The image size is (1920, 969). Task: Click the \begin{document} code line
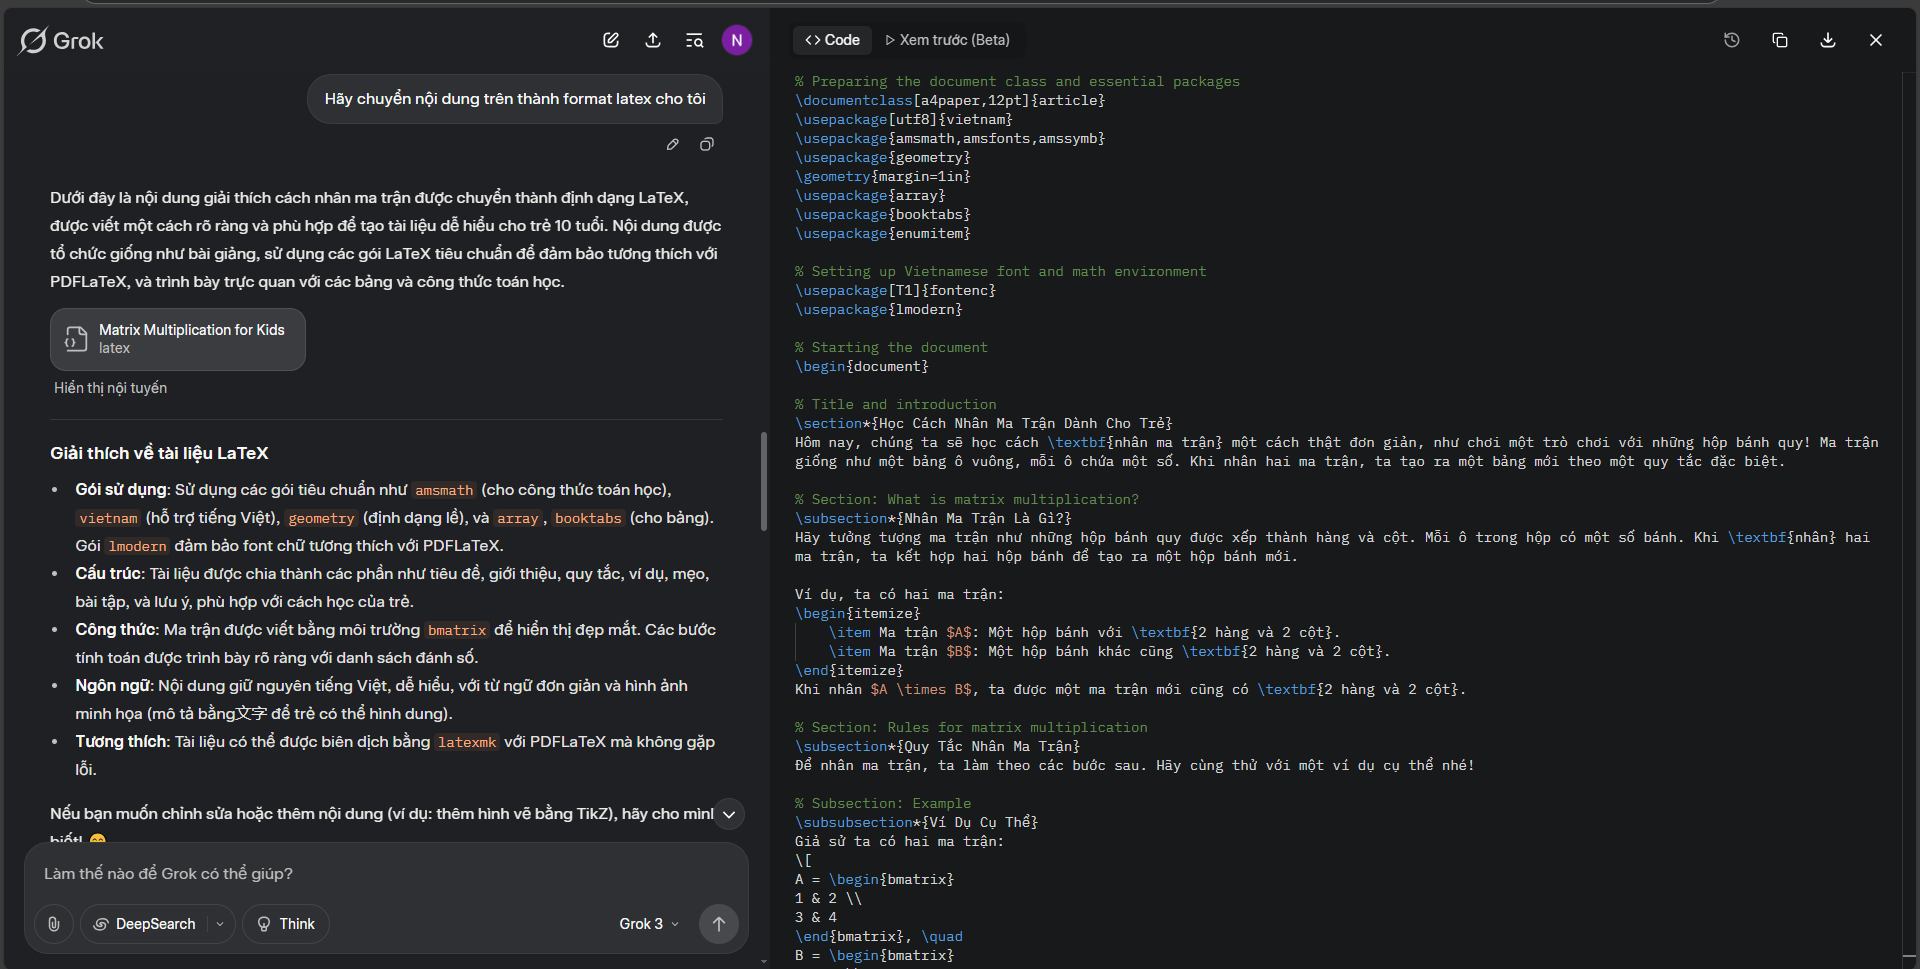point(862,367)
